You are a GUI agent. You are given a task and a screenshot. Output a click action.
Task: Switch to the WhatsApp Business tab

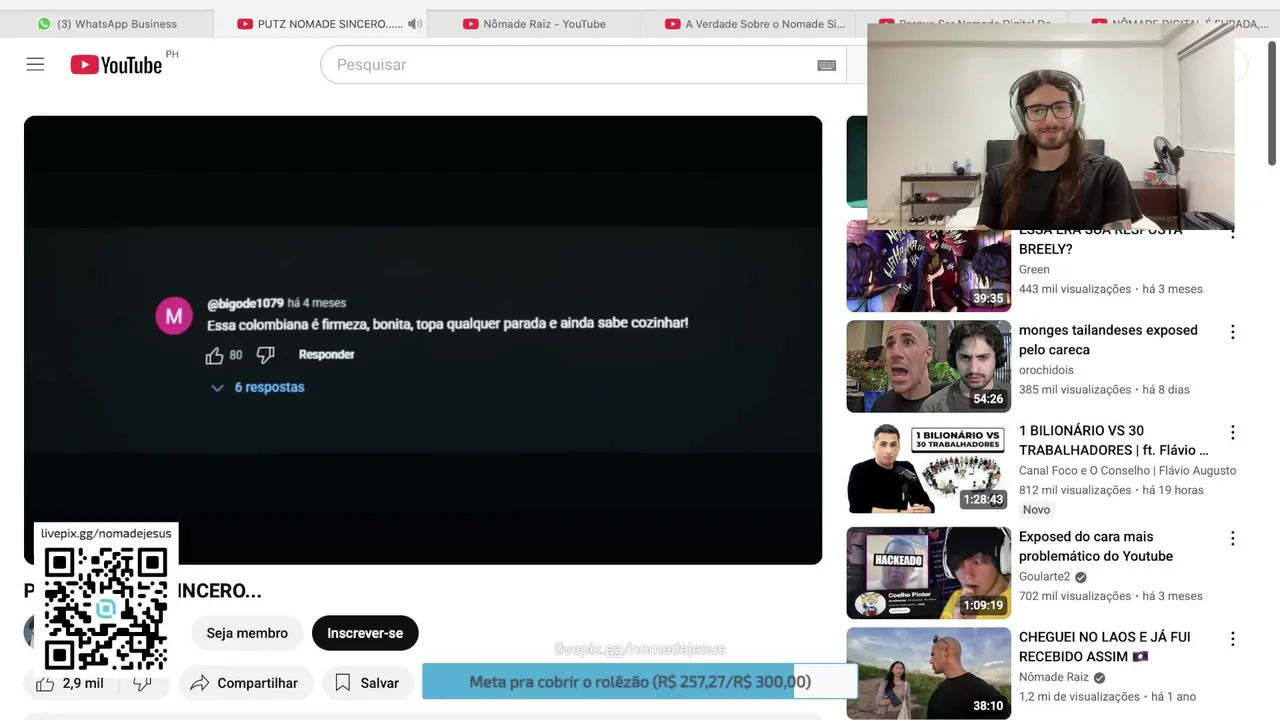tap(107, 24)
